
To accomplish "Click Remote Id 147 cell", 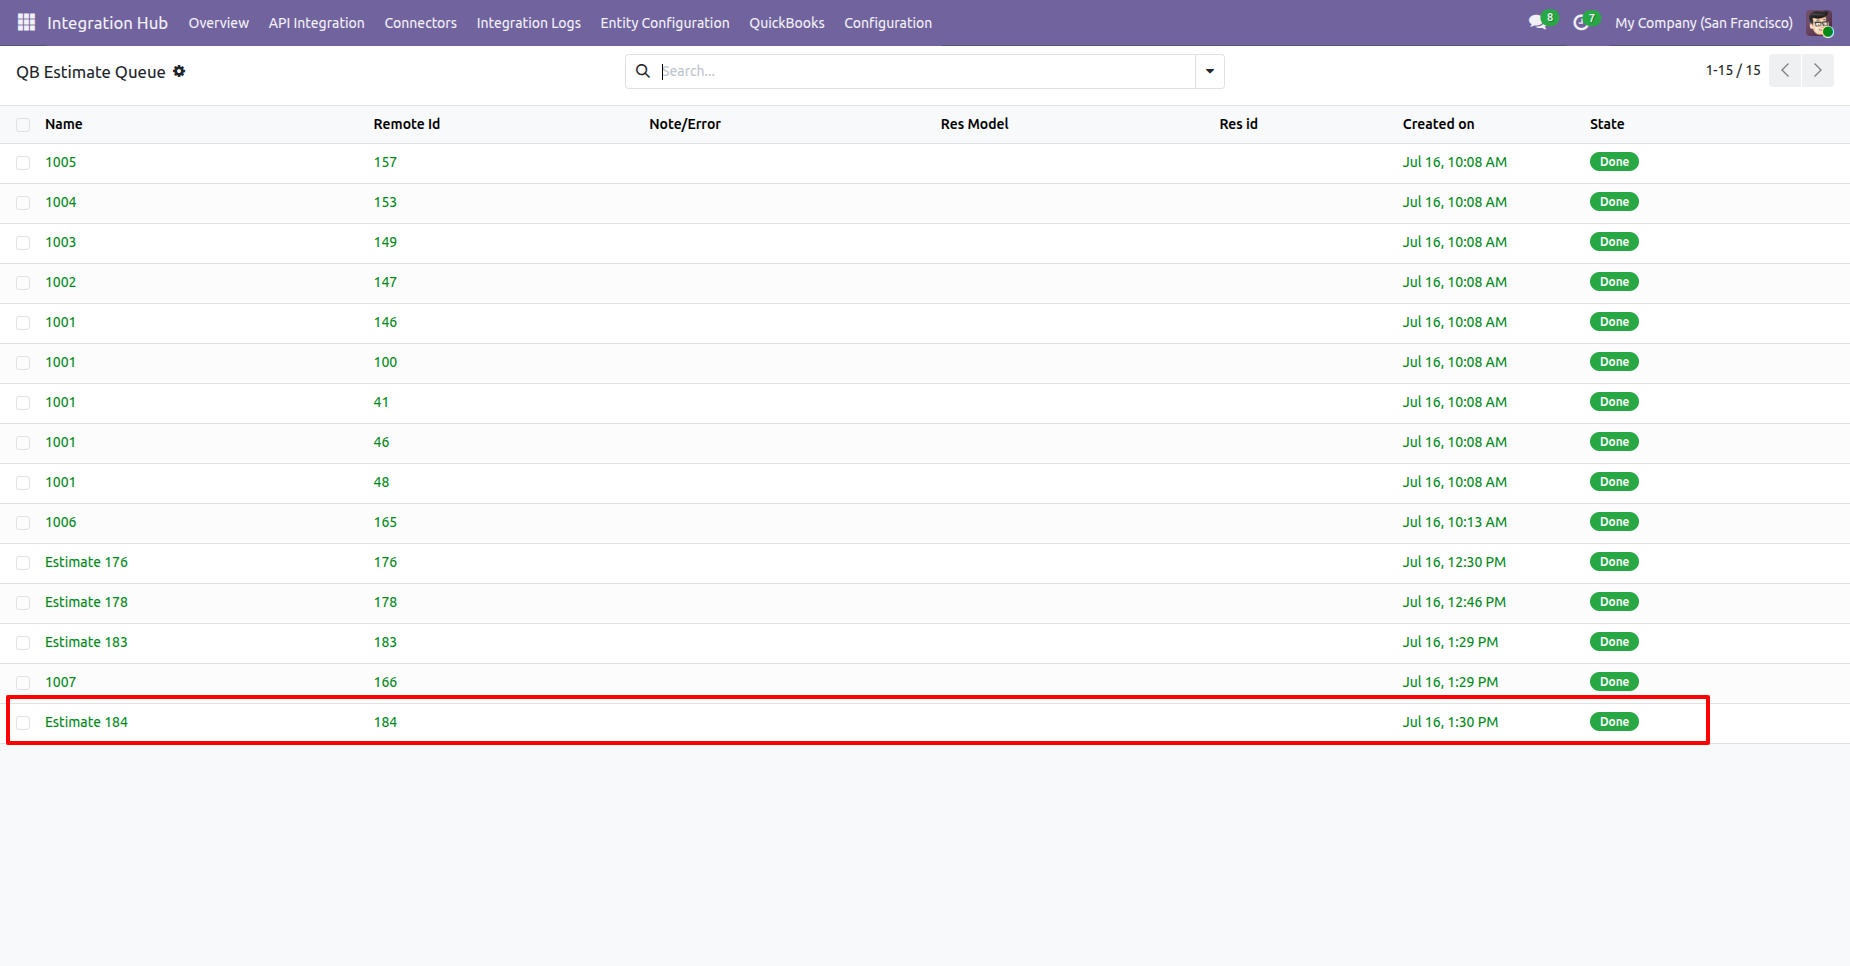I will (x=385, y=282).
